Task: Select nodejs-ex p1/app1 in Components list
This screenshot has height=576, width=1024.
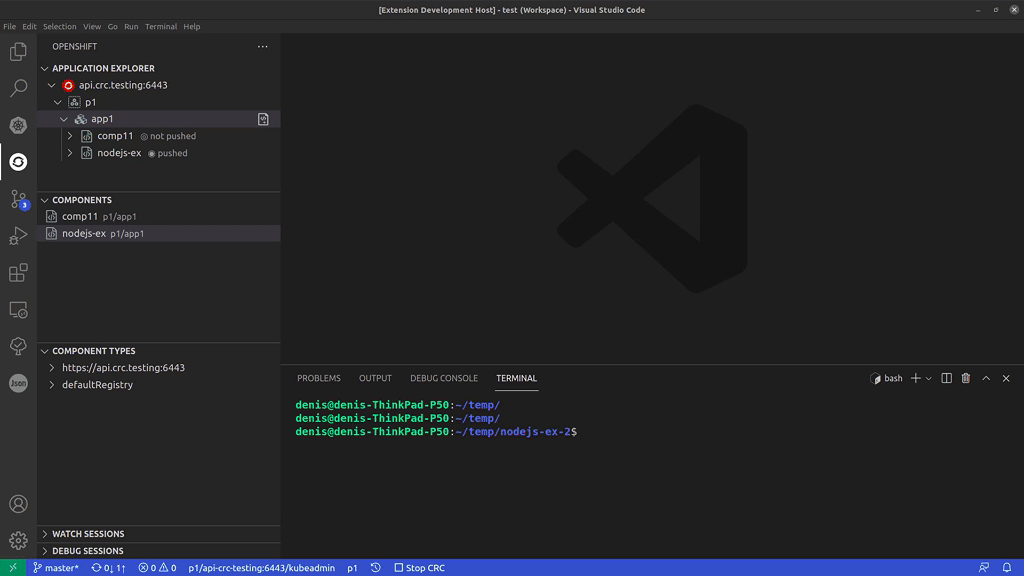Action: 159,233
